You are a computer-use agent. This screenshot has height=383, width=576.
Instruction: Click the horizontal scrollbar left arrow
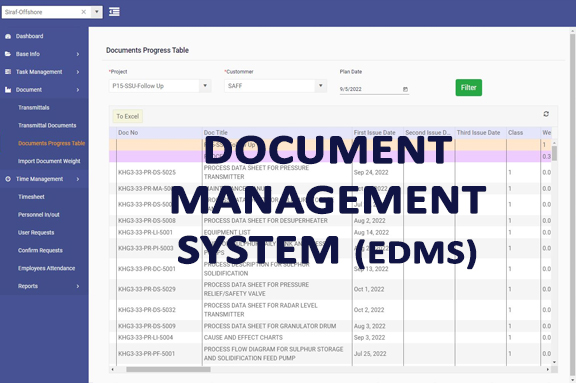tap(112, 369)
